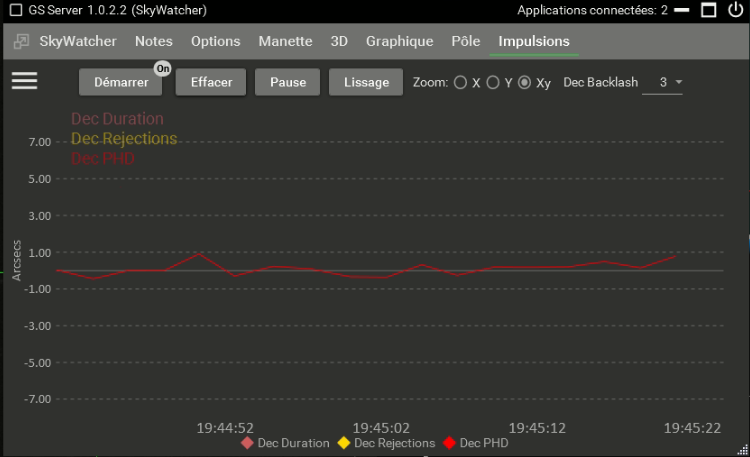Click the Lissage button

pos(365,82)
